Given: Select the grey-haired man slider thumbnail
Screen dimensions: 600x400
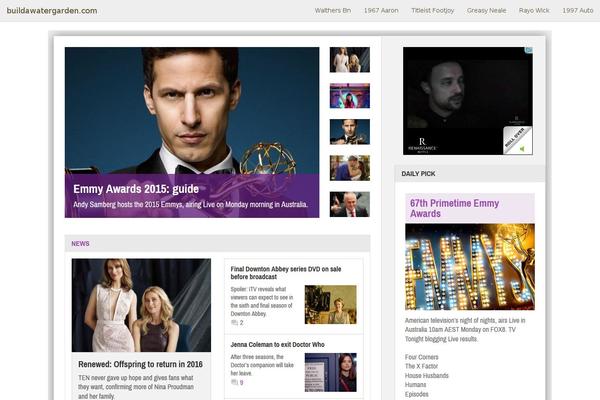Looking at the screenshot, I should point(350,204).
